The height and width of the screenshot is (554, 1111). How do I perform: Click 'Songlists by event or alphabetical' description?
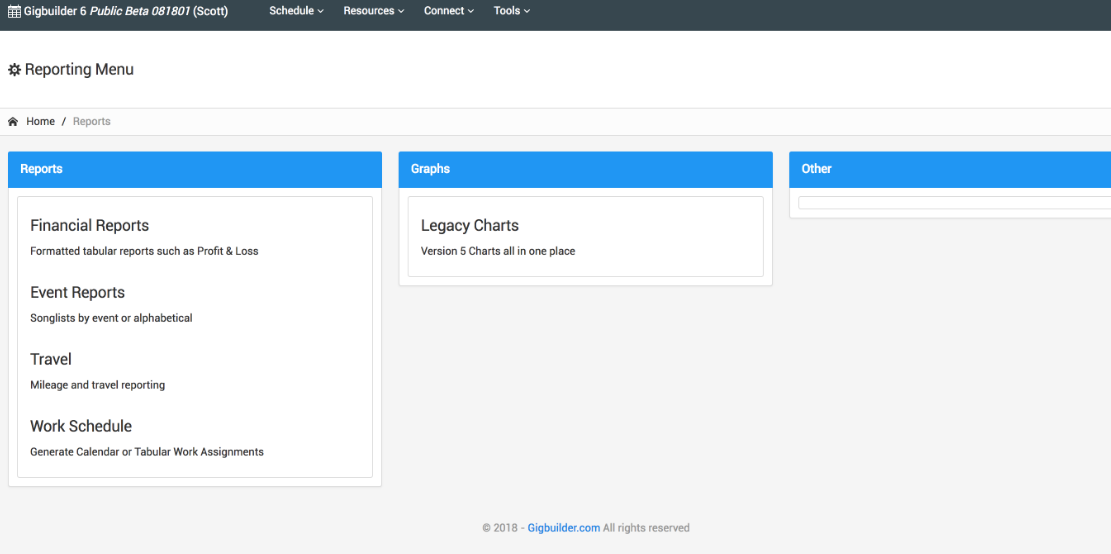coord(111,318)
